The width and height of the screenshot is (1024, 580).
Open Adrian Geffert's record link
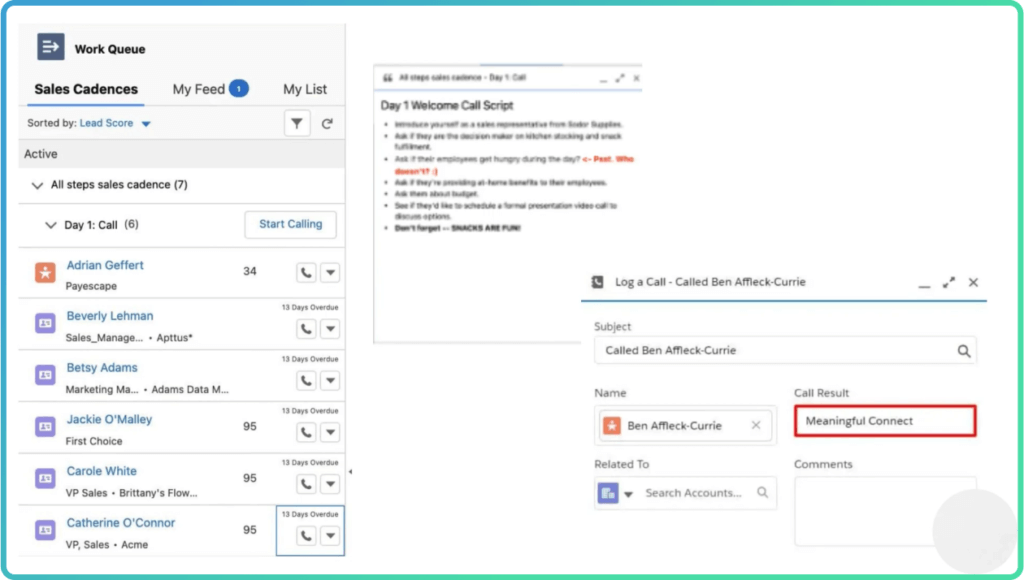(105, 265)
